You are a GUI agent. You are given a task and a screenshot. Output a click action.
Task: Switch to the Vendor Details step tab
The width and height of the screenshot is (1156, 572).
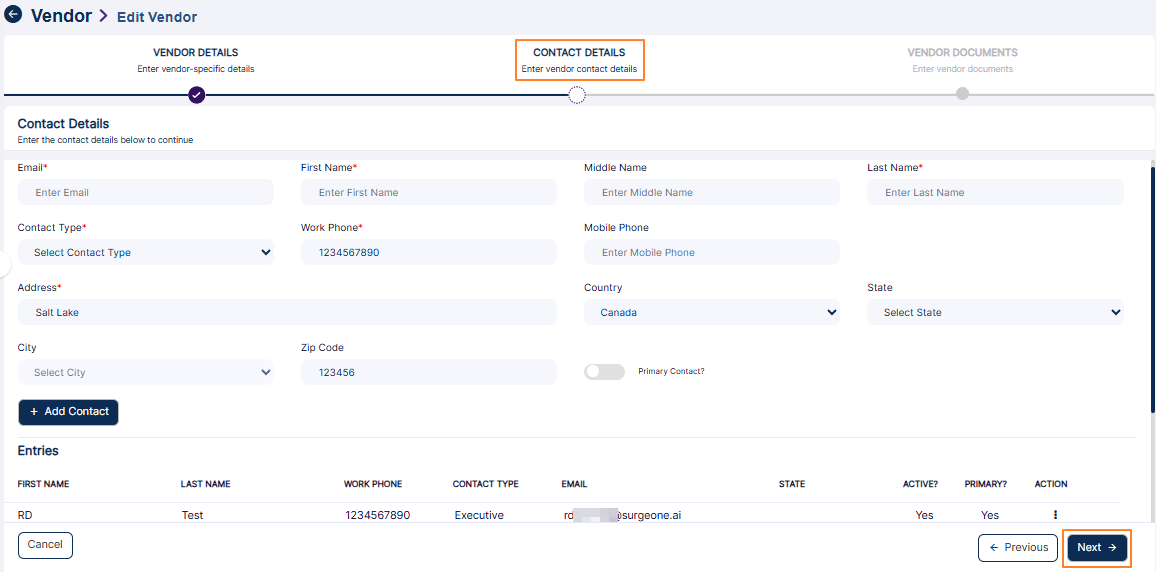[x=195, y=60]
